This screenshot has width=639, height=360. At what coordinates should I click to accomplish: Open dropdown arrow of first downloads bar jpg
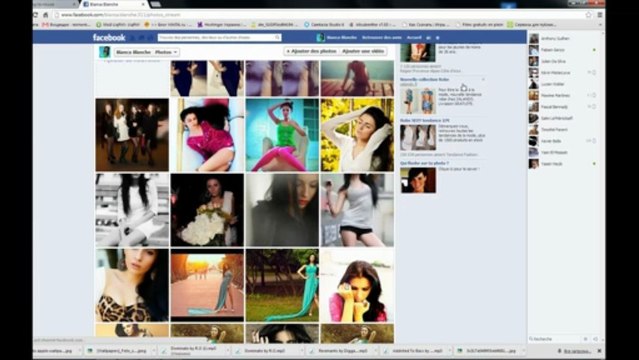pos(79,351)
